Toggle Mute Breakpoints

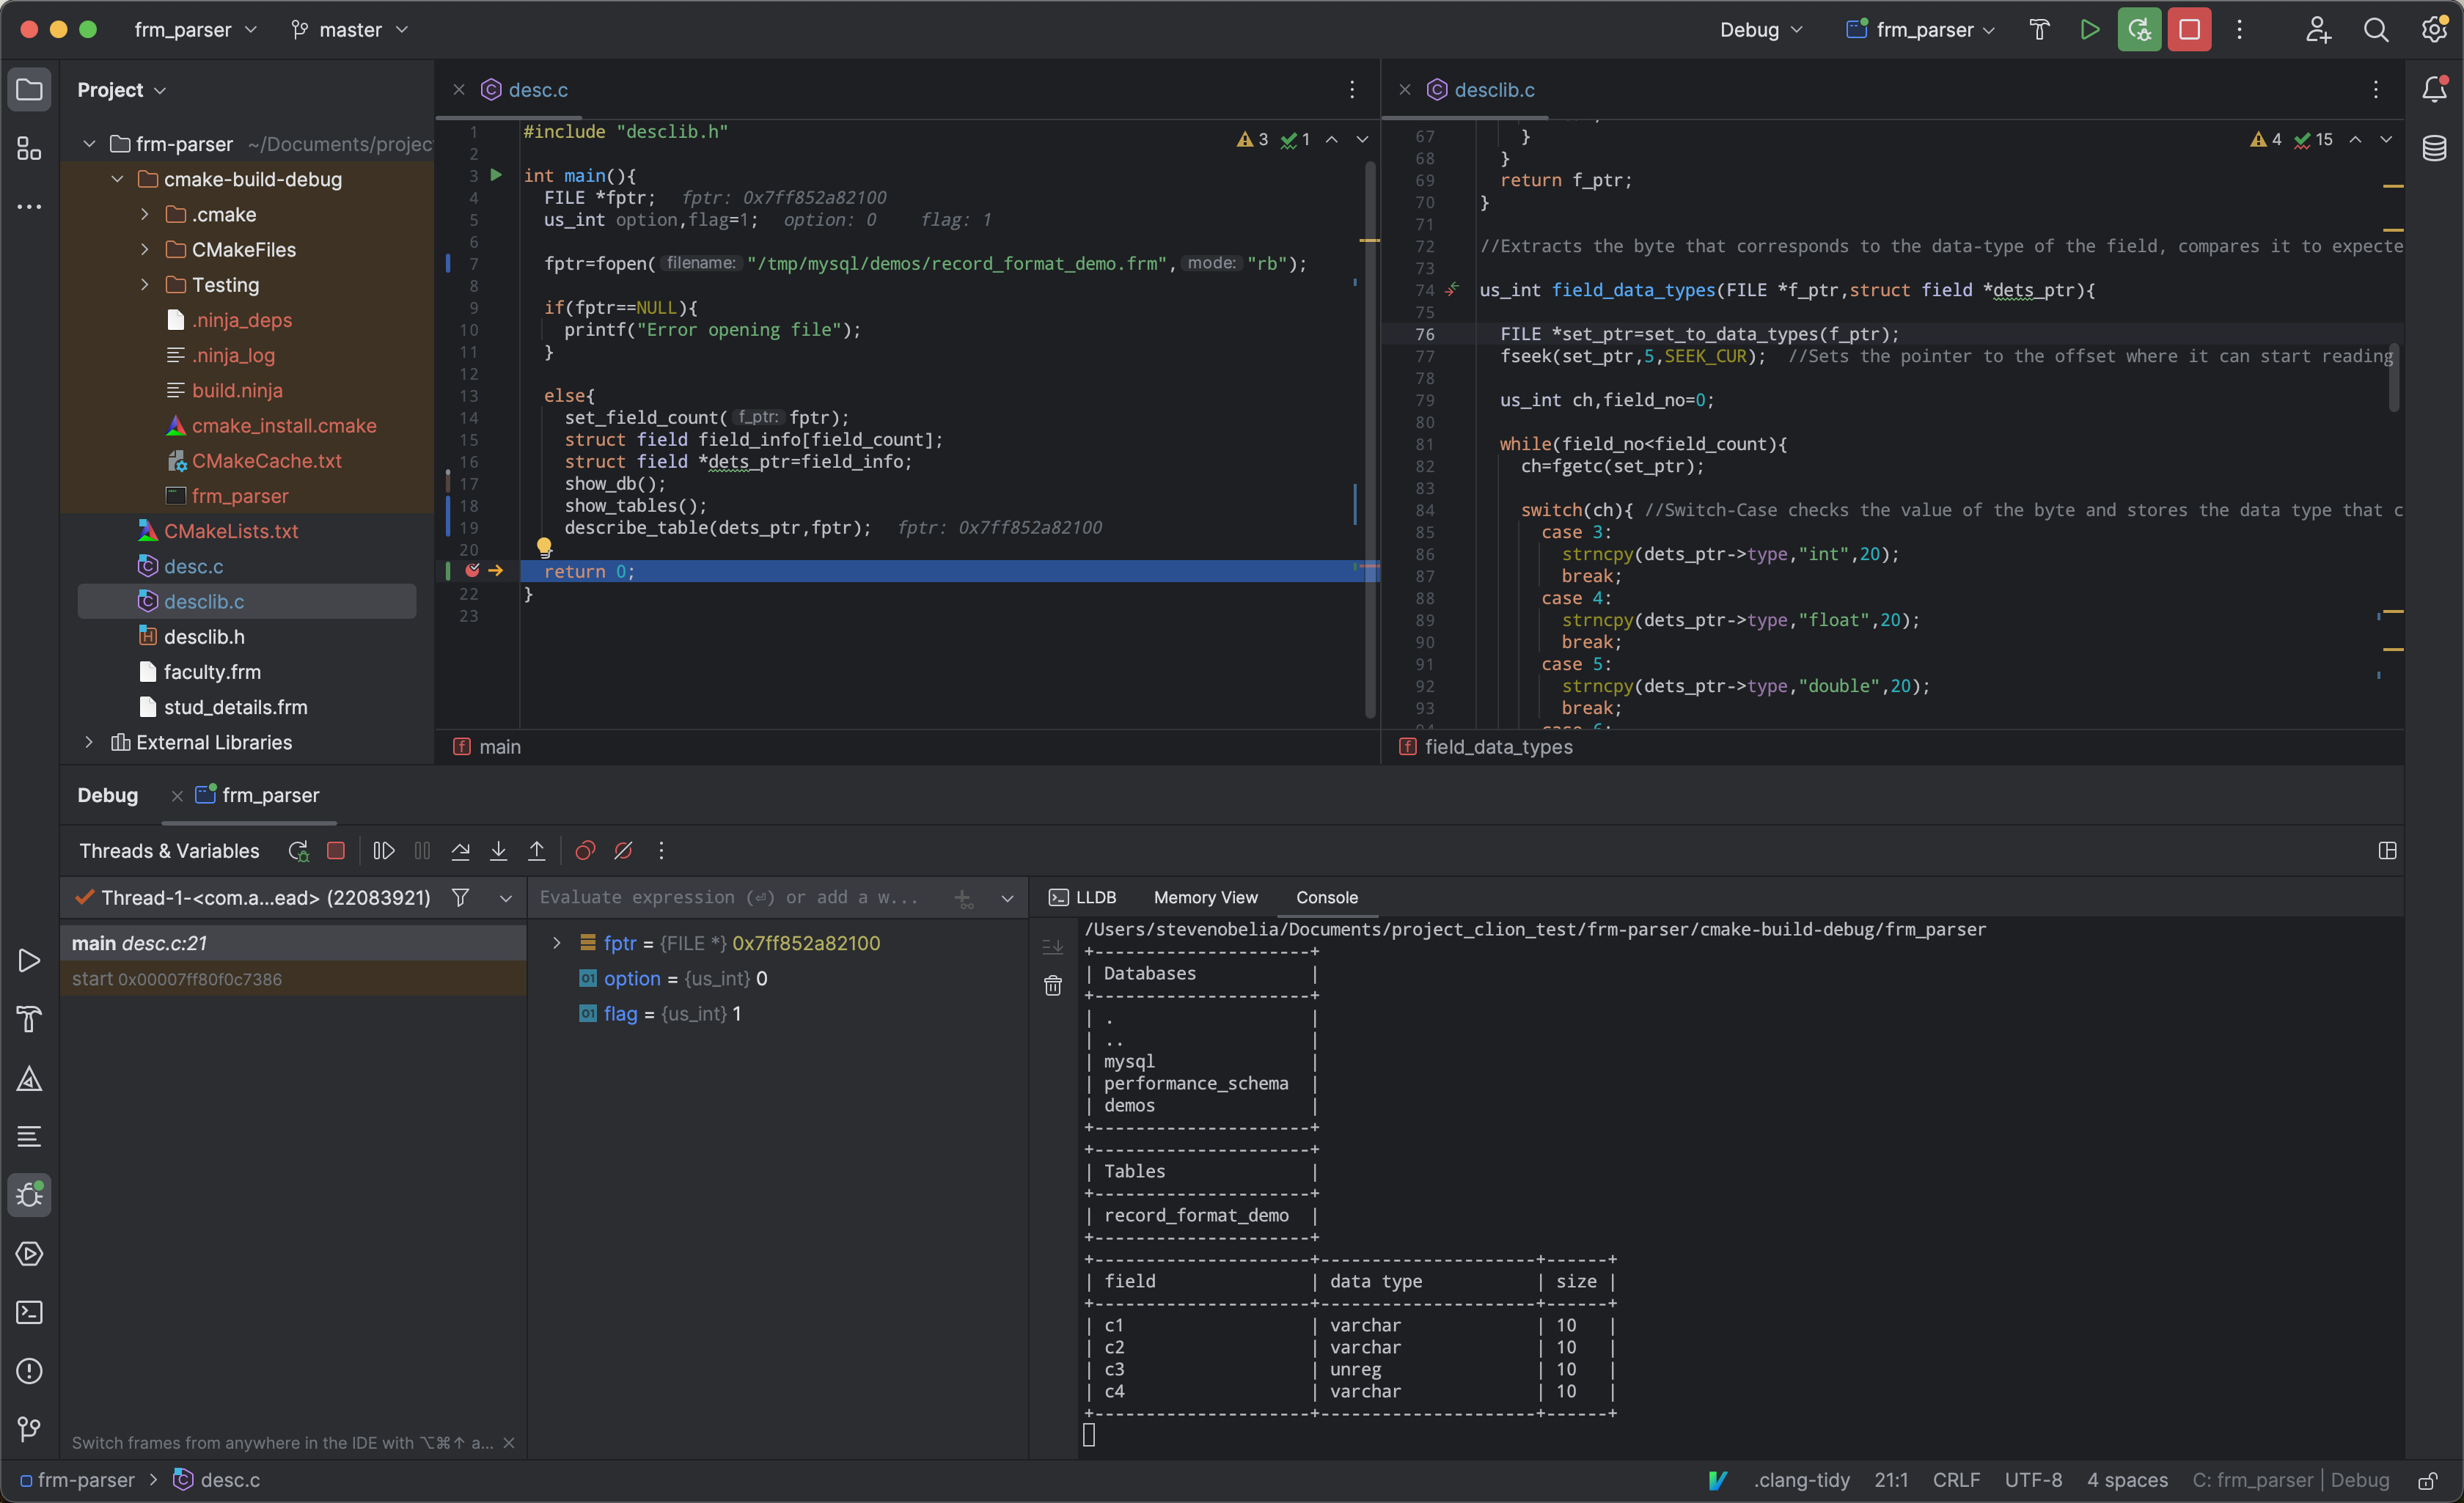(x=623, y=851)
